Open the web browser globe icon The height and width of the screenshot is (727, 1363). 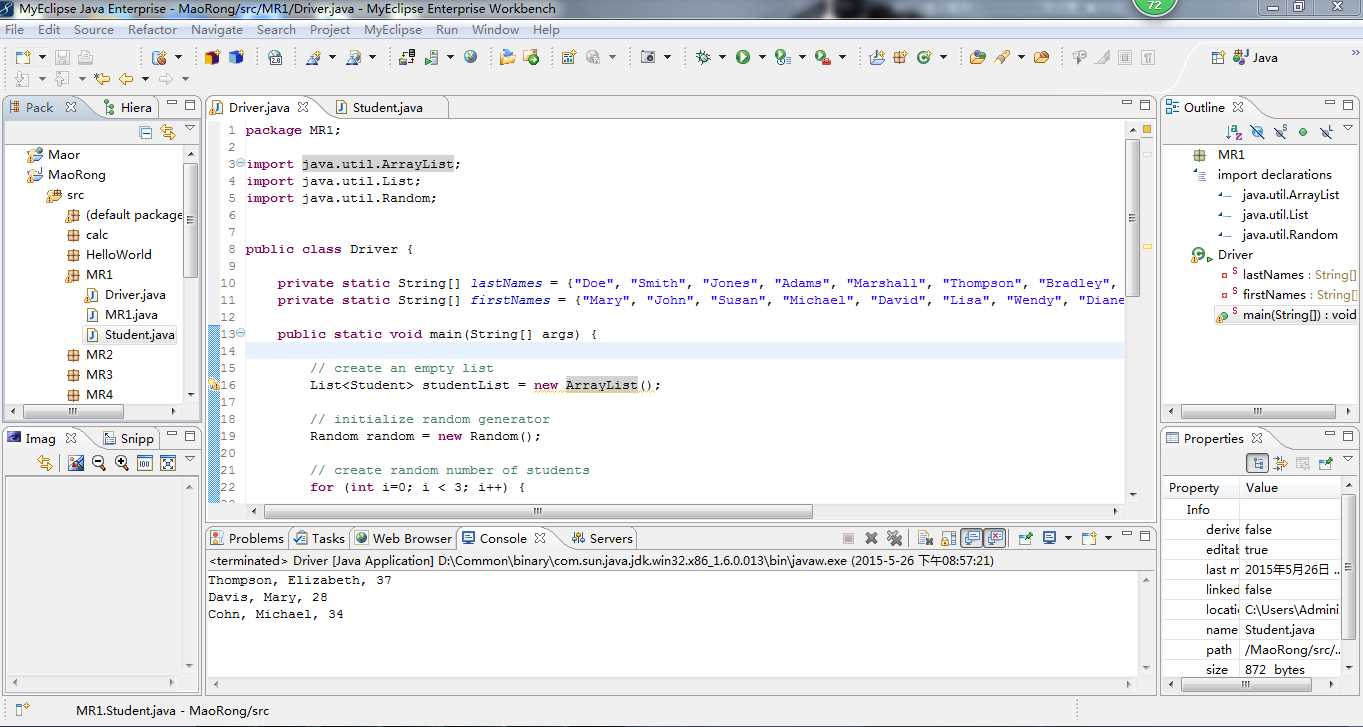tap(471, 57)
